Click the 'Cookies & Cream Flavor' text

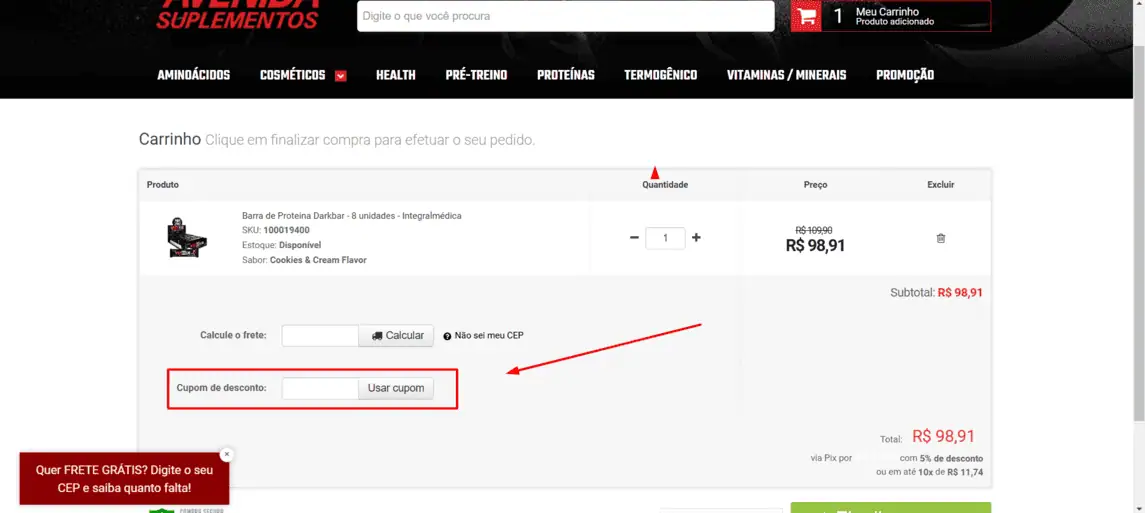point(318,260)
